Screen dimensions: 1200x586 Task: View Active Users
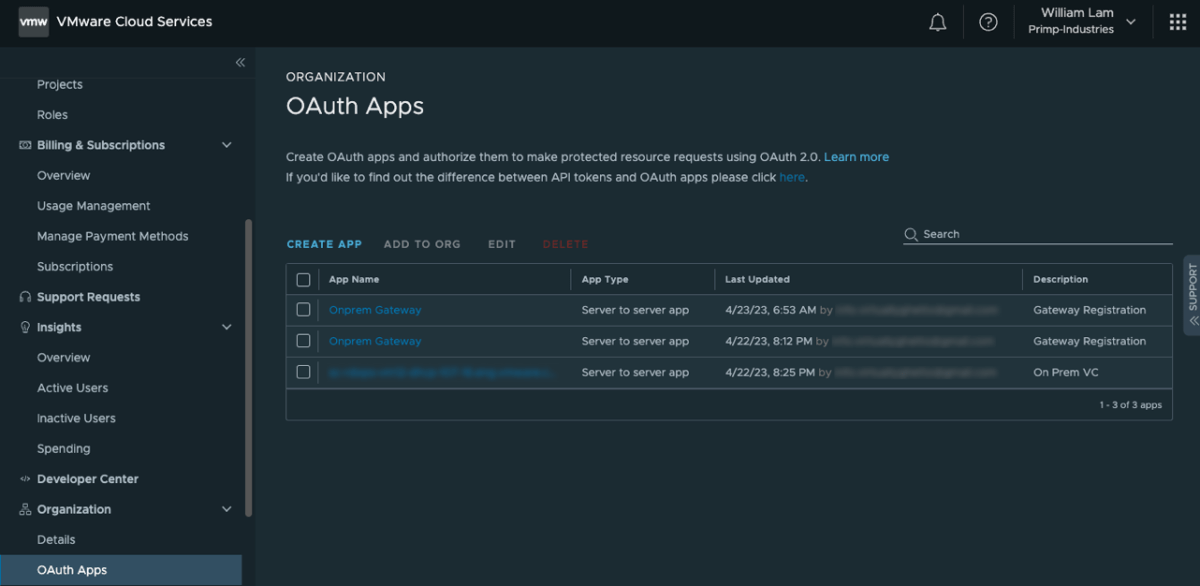click(x=72, y=388)
